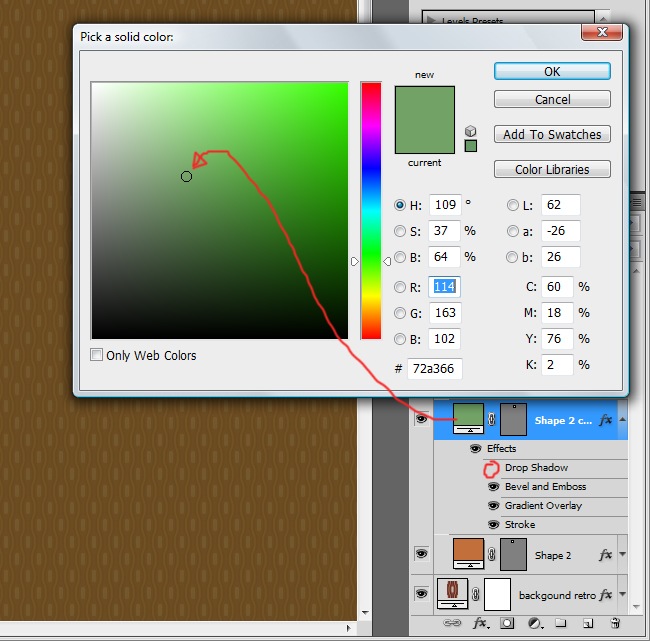Click the chain link icon on Shape 2 layer
650x641 pixels.
click(x=492, y=554)
